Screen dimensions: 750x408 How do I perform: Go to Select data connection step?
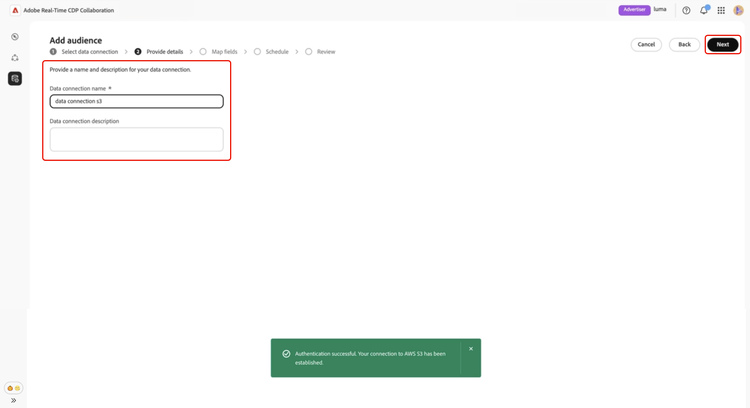point(84,52)
